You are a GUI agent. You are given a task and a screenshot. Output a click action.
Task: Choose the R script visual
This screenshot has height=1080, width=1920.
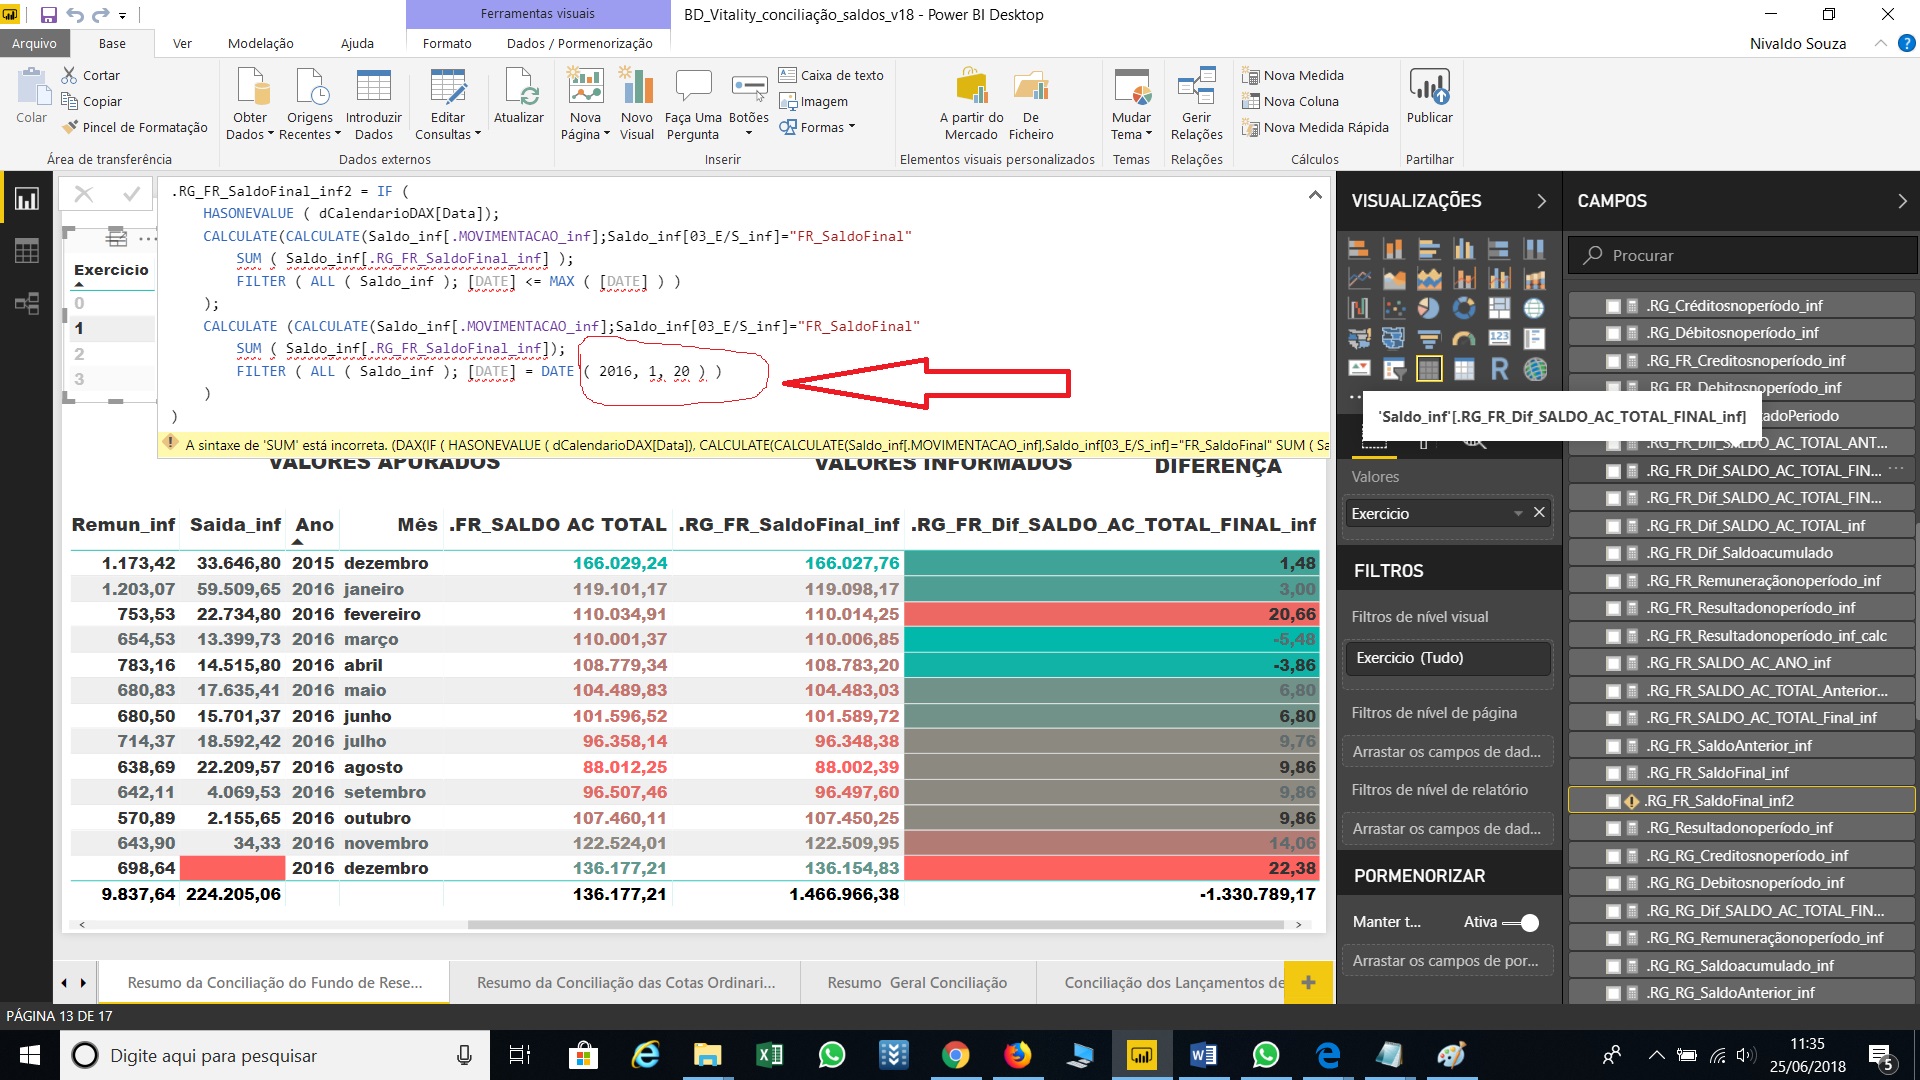click(x=1499, y=369)
